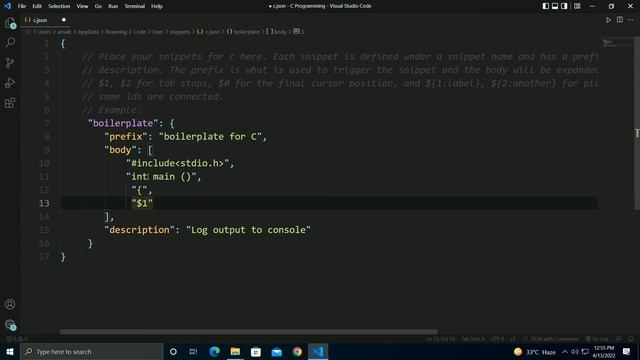
Task: Open the Mail app from the taskbar
Action: (x=277, y=352)
